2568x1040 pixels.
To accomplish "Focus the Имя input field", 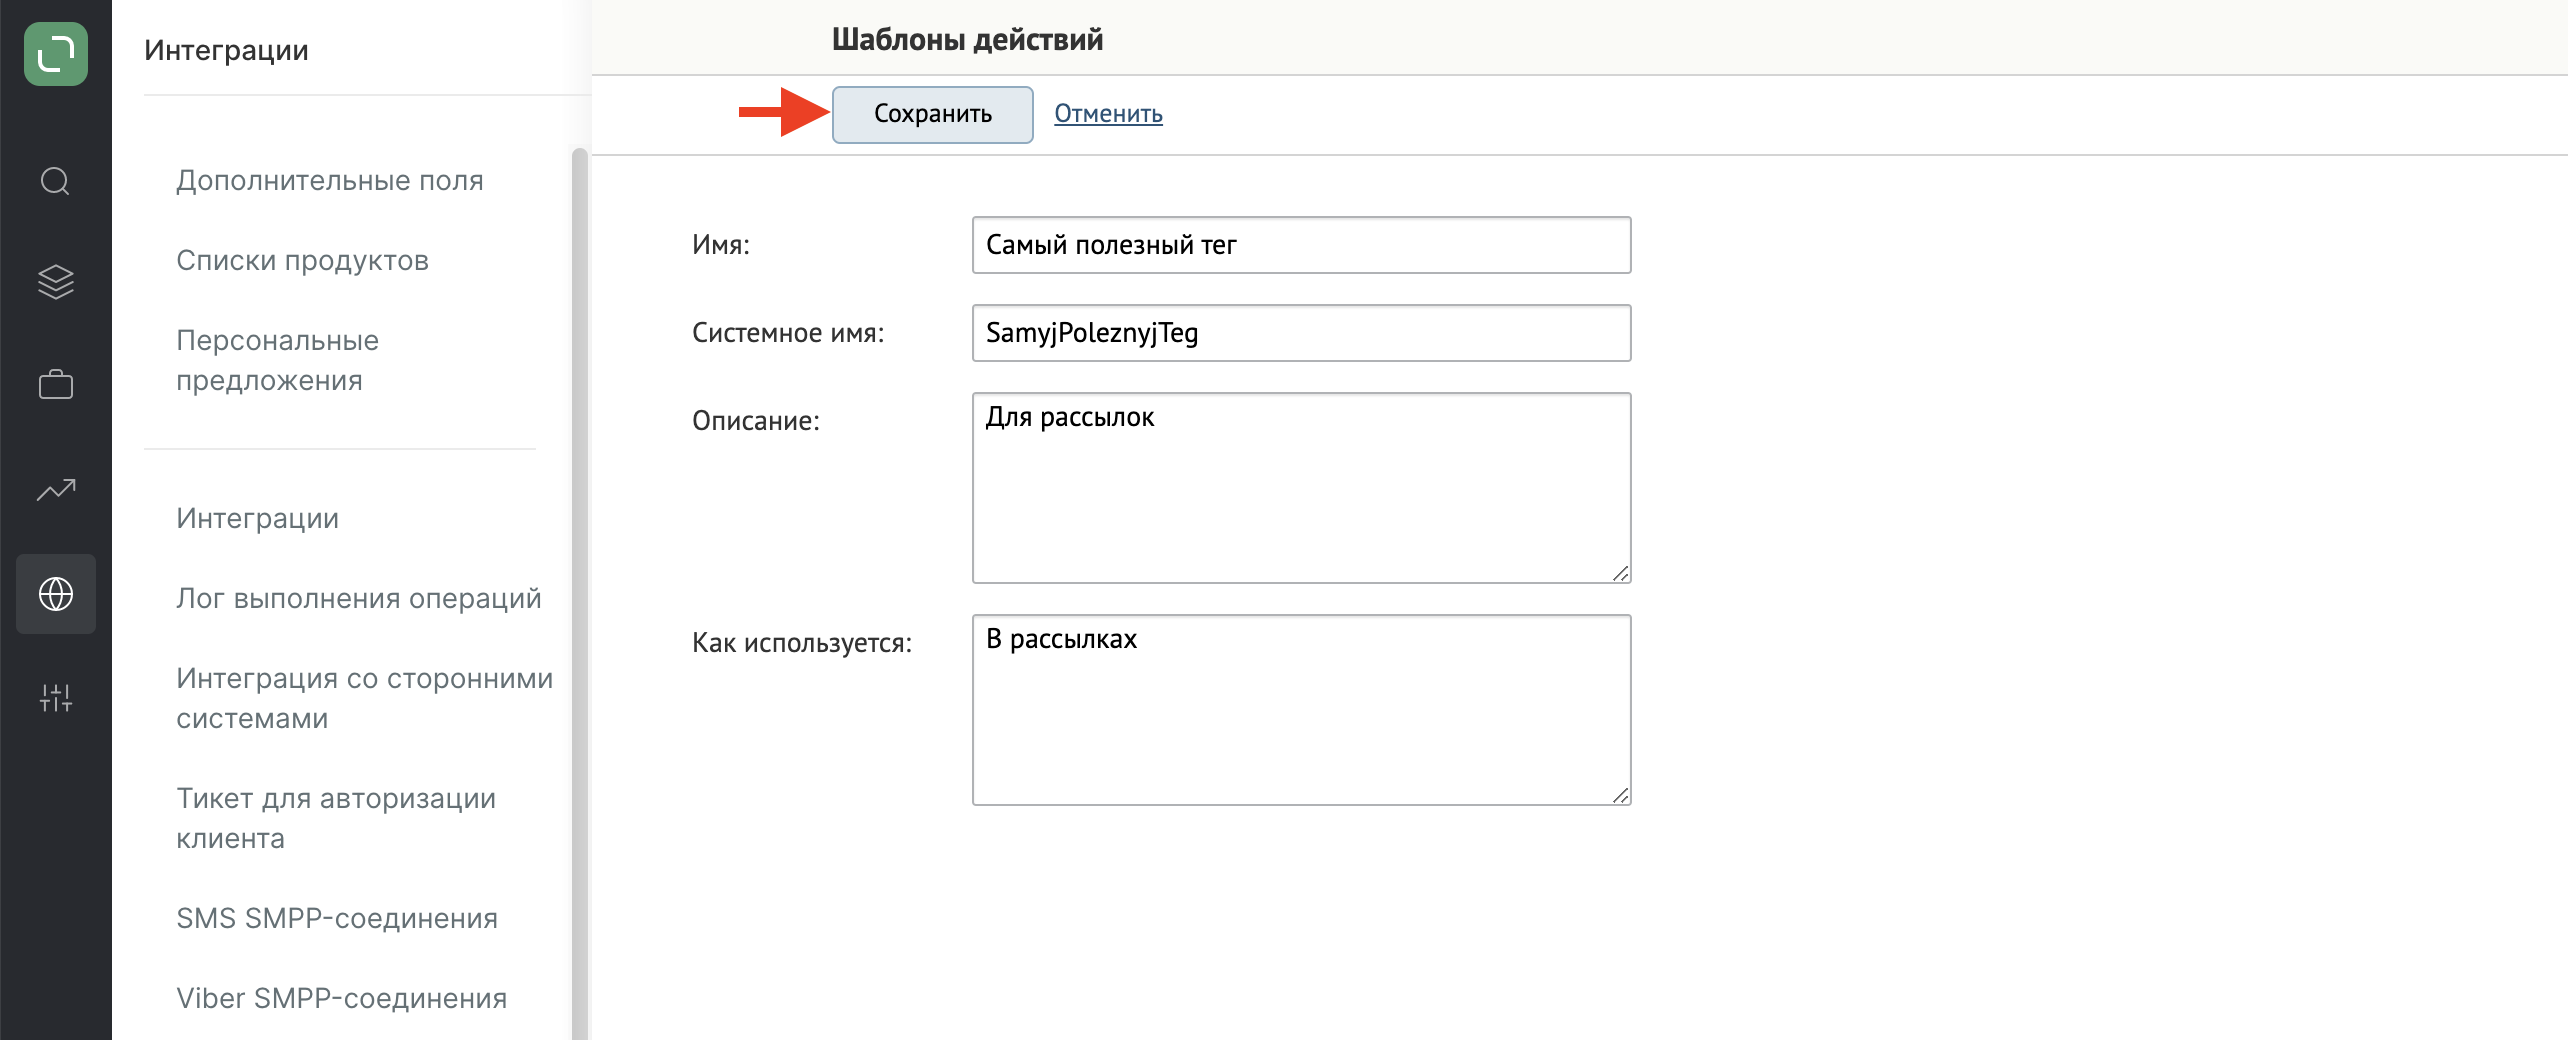I will [1301, 245].
